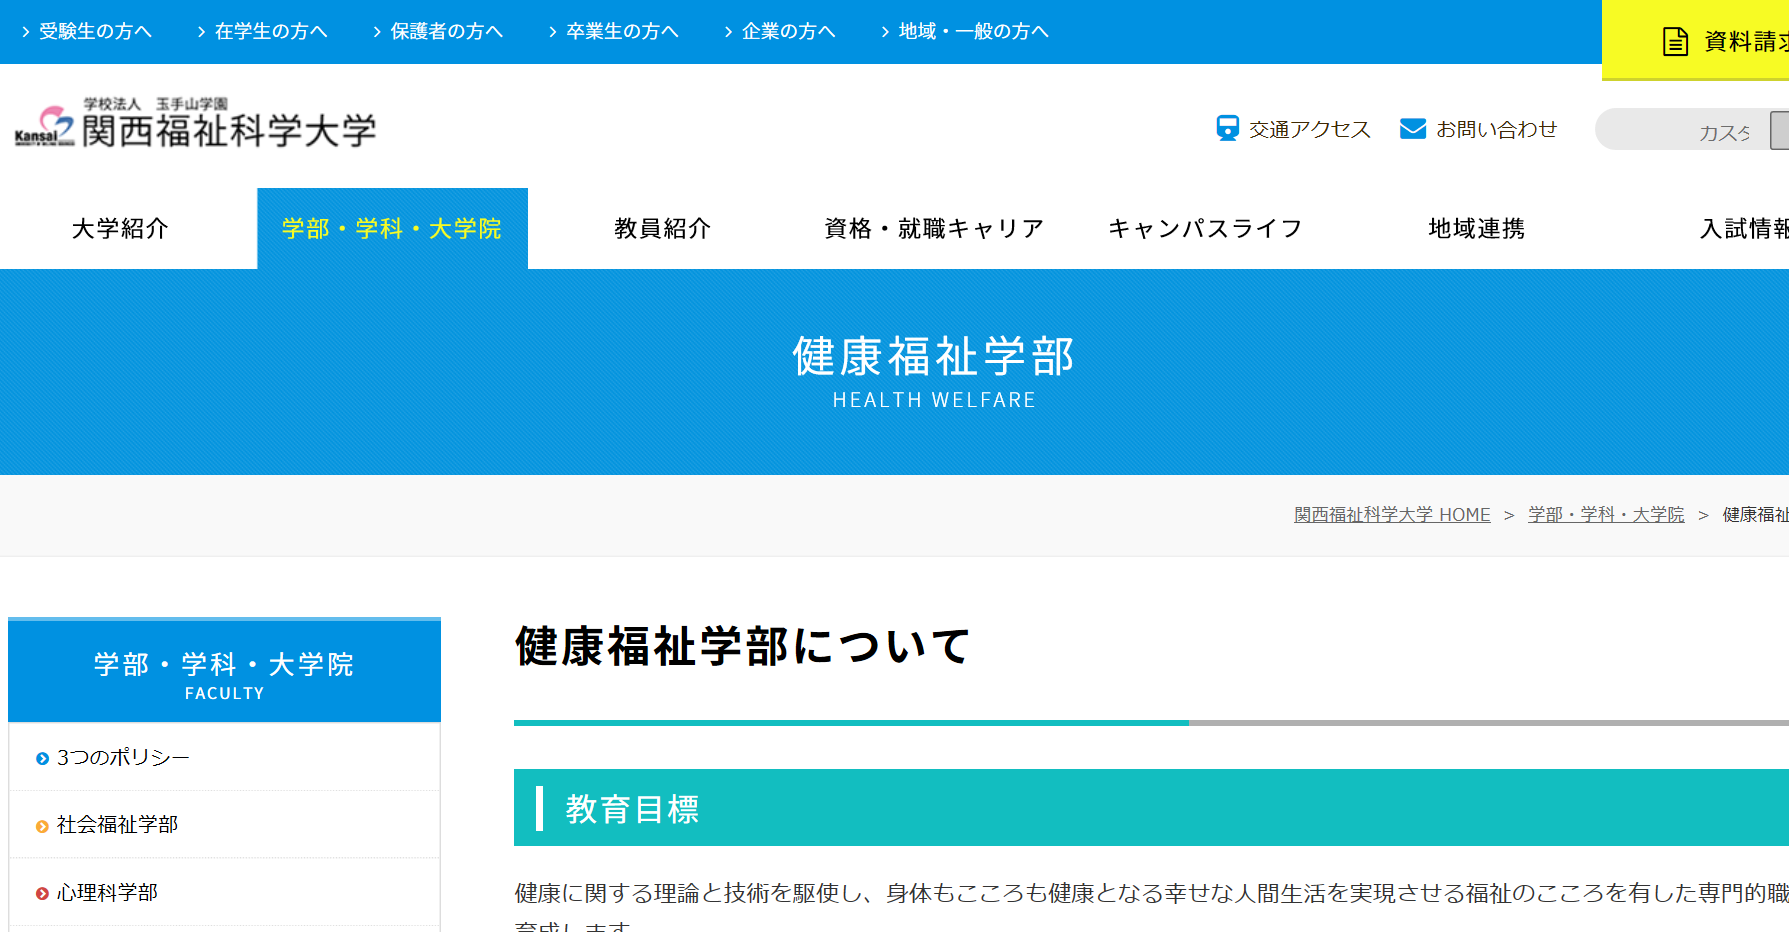
Task: Click the paragraph starting 健康に関する理論
Action: coord(1151,905)
